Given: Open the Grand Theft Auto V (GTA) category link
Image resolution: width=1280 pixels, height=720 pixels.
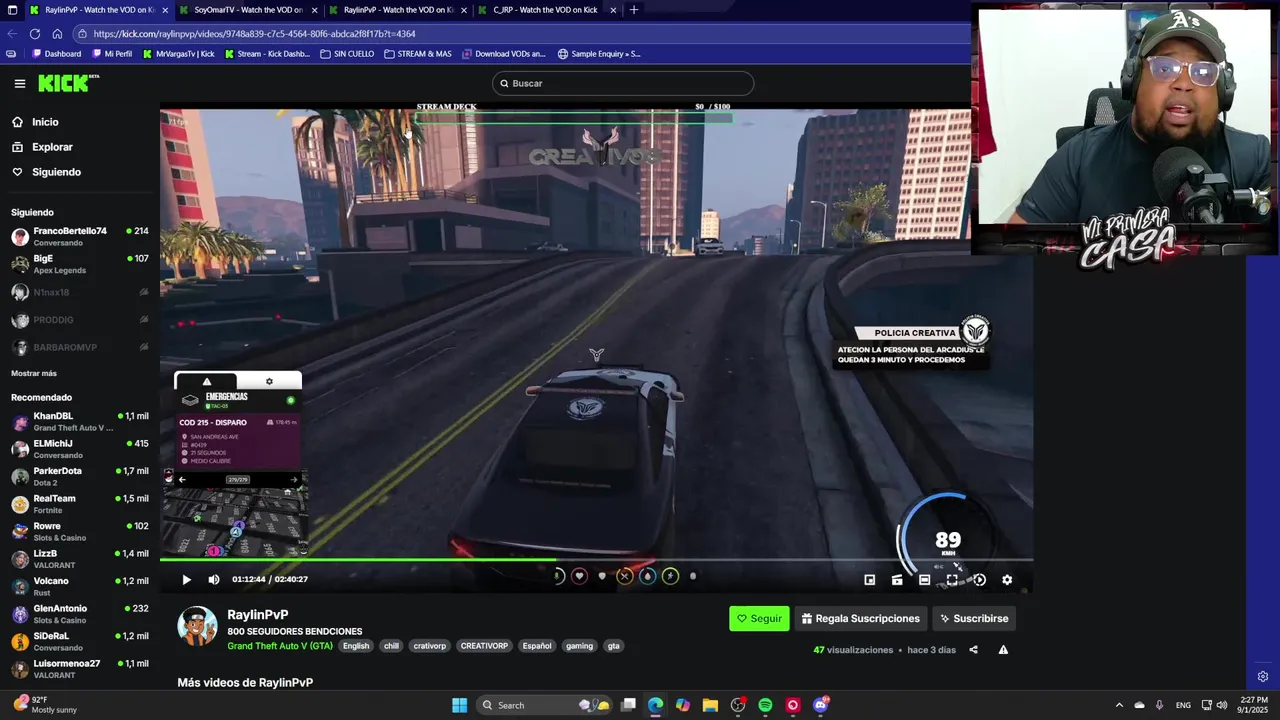Looking at the screenshot, I should 280,646.
